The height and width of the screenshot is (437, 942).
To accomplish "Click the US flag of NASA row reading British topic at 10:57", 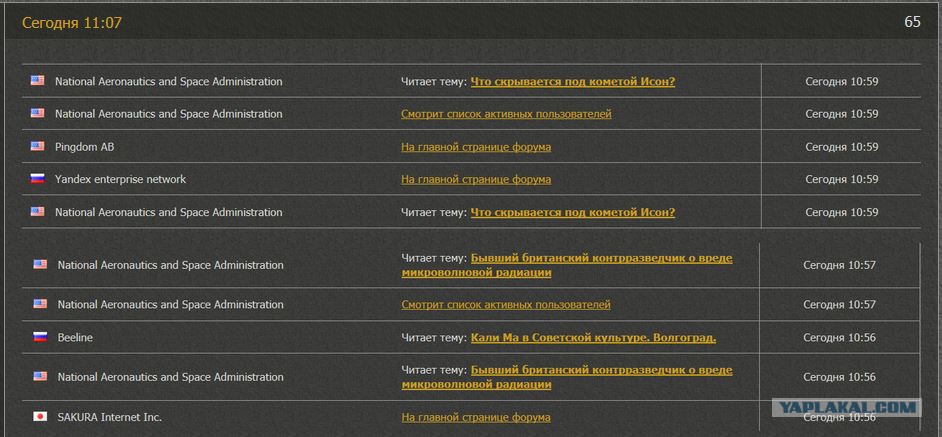I will (40, 264).
